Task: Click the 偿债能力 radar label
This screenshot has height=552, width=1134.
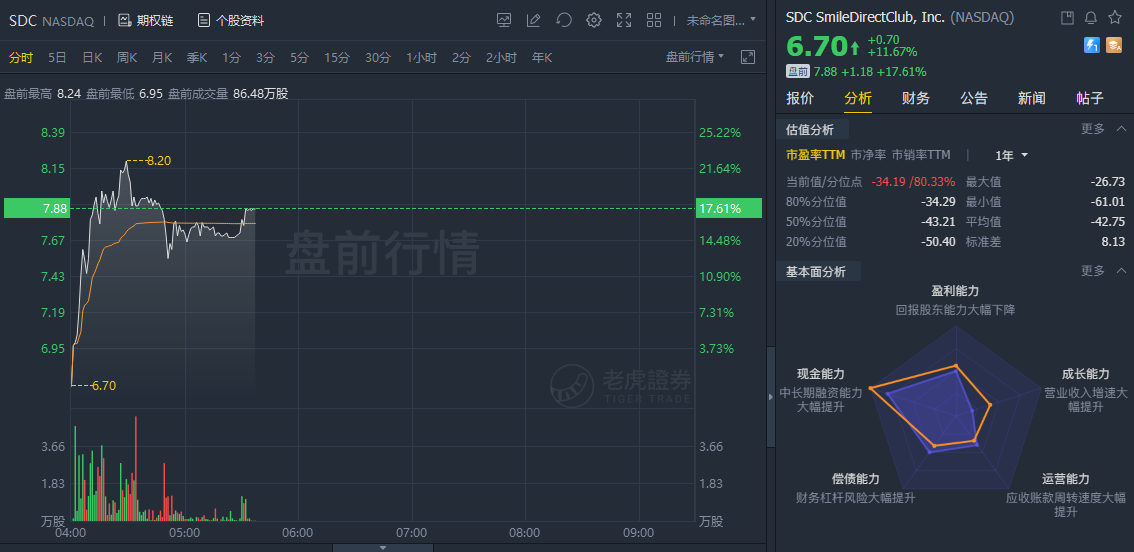Action: click(856, 479)
